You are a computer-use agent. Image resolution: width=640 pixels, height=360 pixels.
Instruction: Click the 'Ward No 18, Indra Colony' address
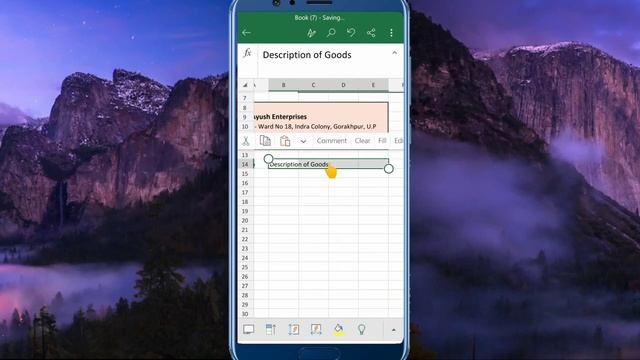tap(316, 127)
